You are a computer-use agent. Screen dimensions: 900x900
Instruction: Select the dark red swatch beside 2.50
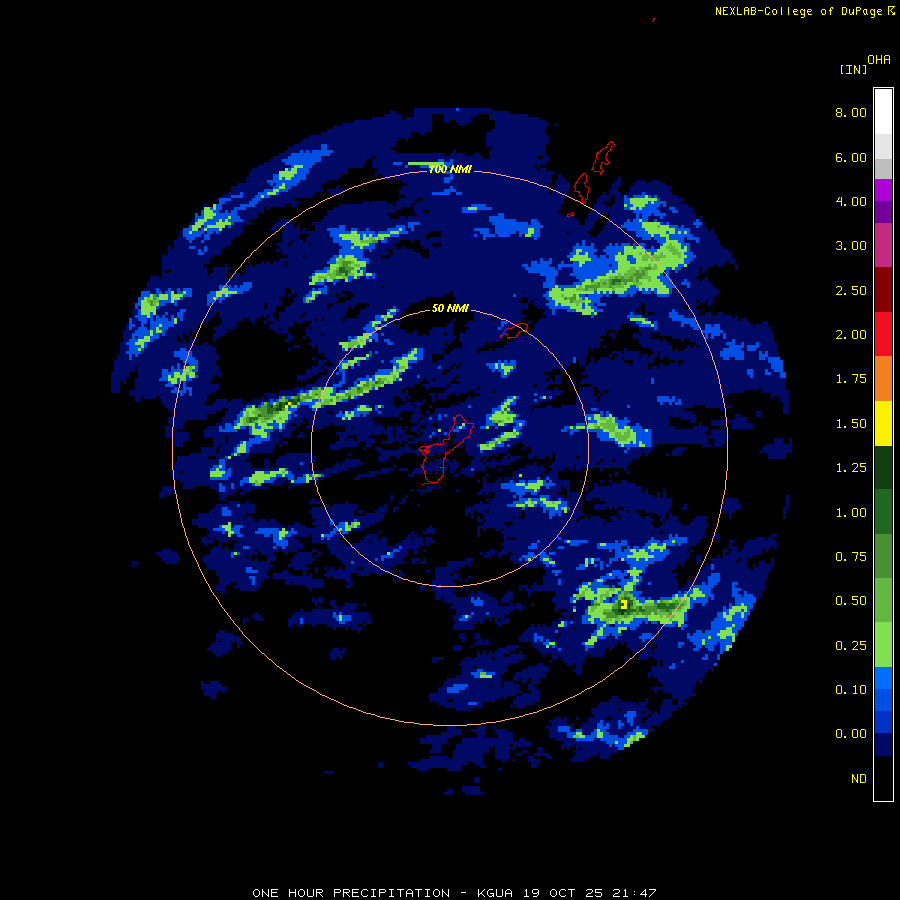883,290
